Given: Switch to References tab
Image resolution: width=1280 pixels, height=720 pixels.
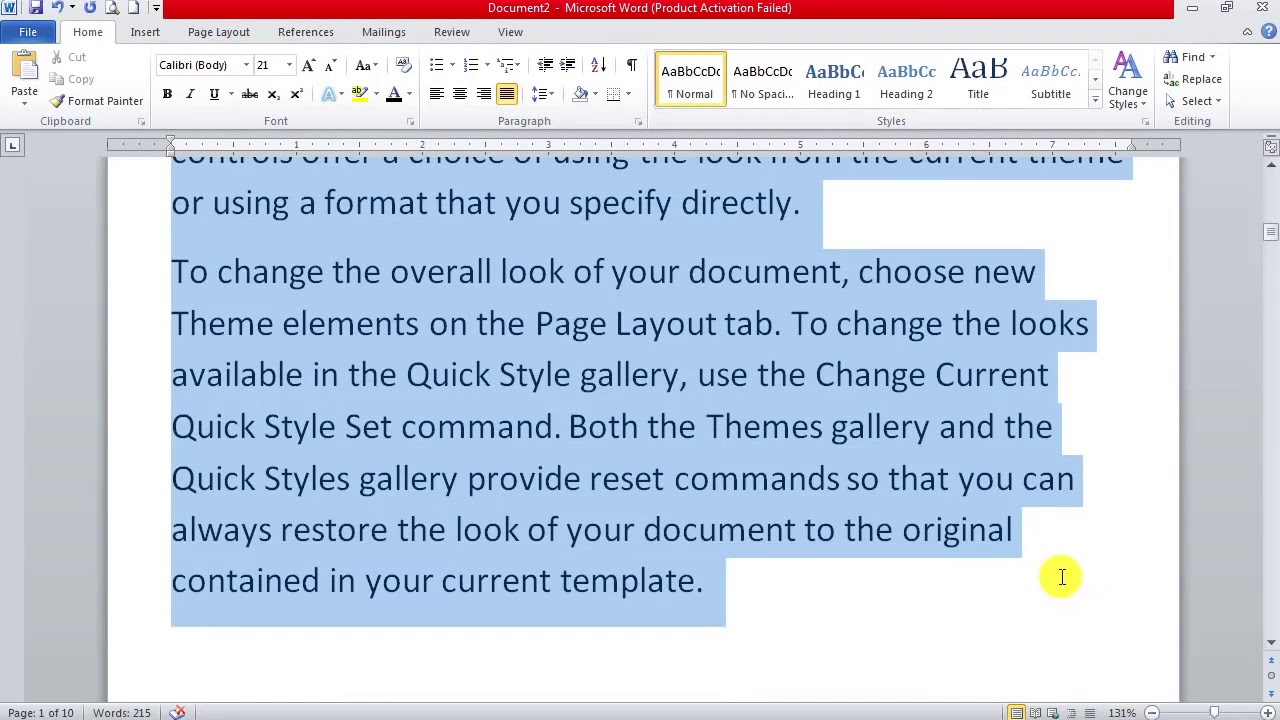Looking at the screenshot, I should tap(306, 32).
